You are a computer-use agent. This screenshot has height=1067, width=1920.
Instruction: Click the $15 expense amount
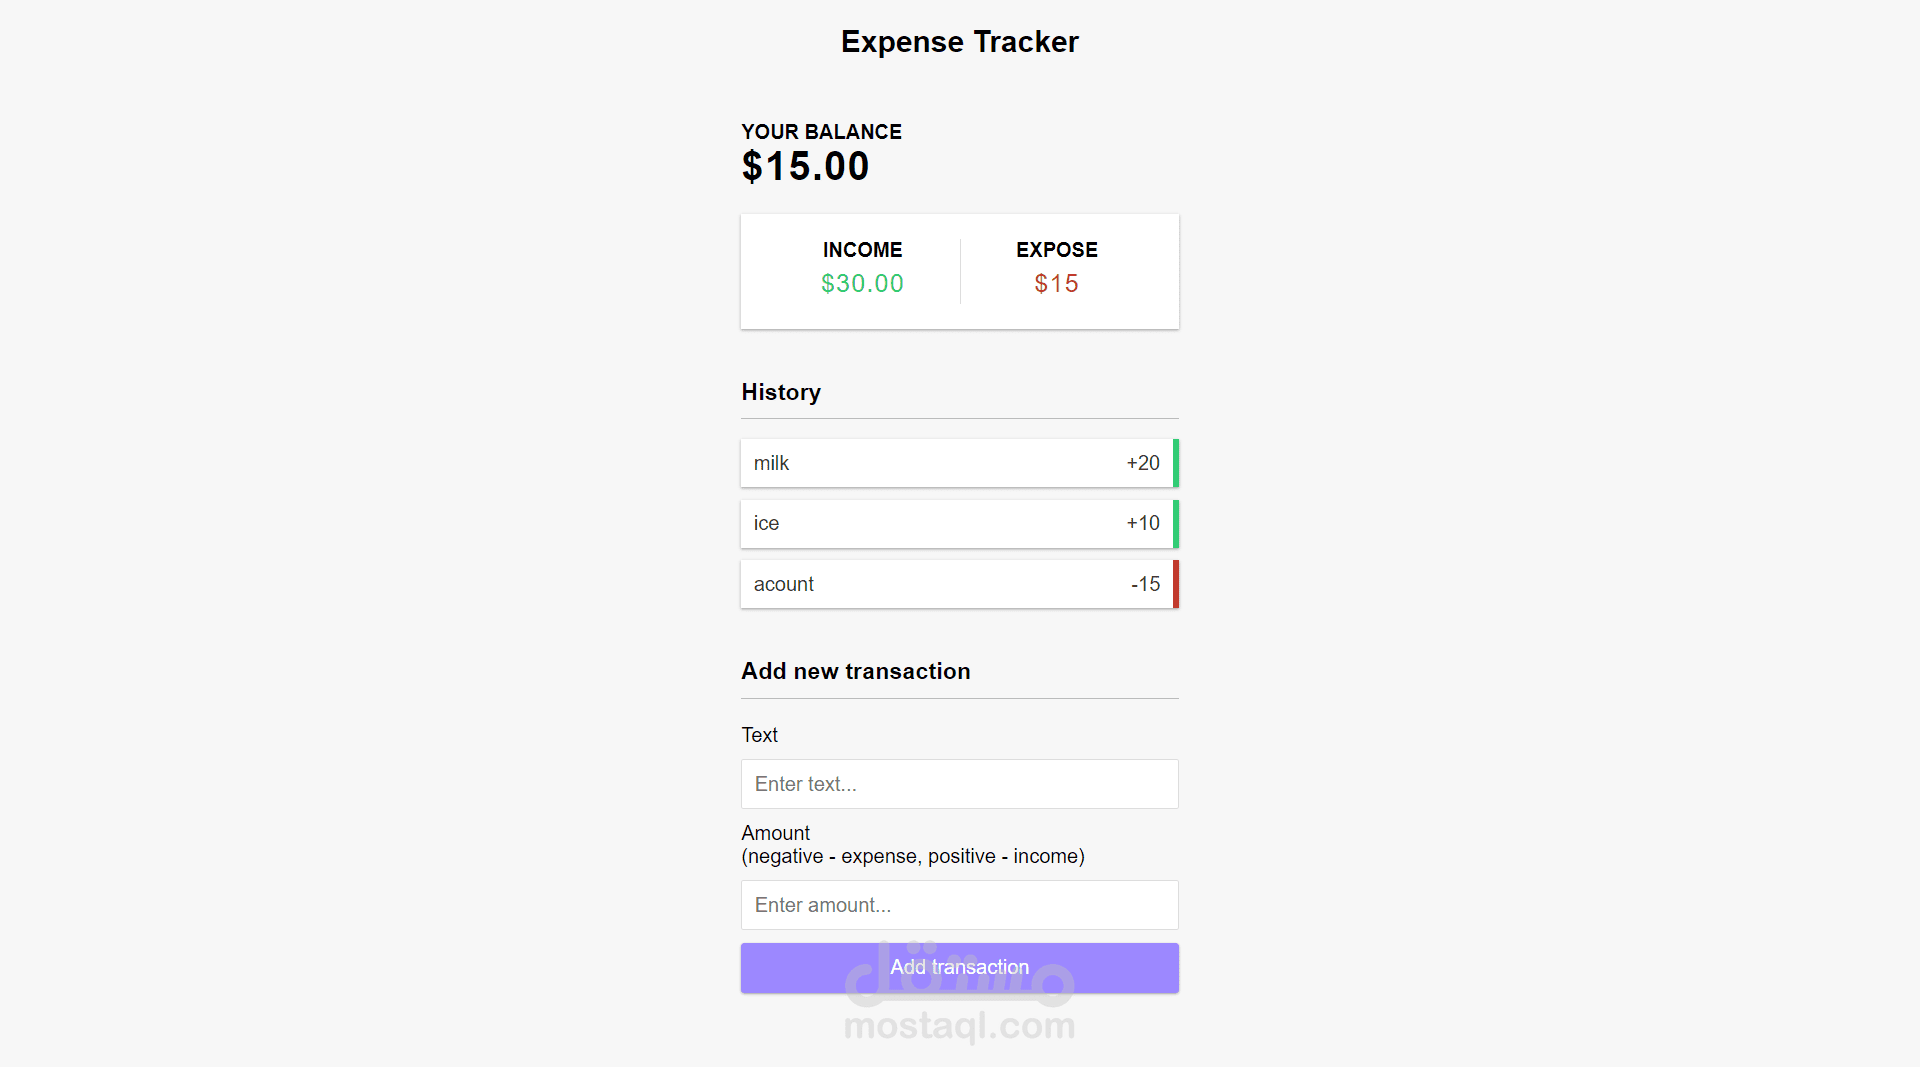[x=1056, y=284]
